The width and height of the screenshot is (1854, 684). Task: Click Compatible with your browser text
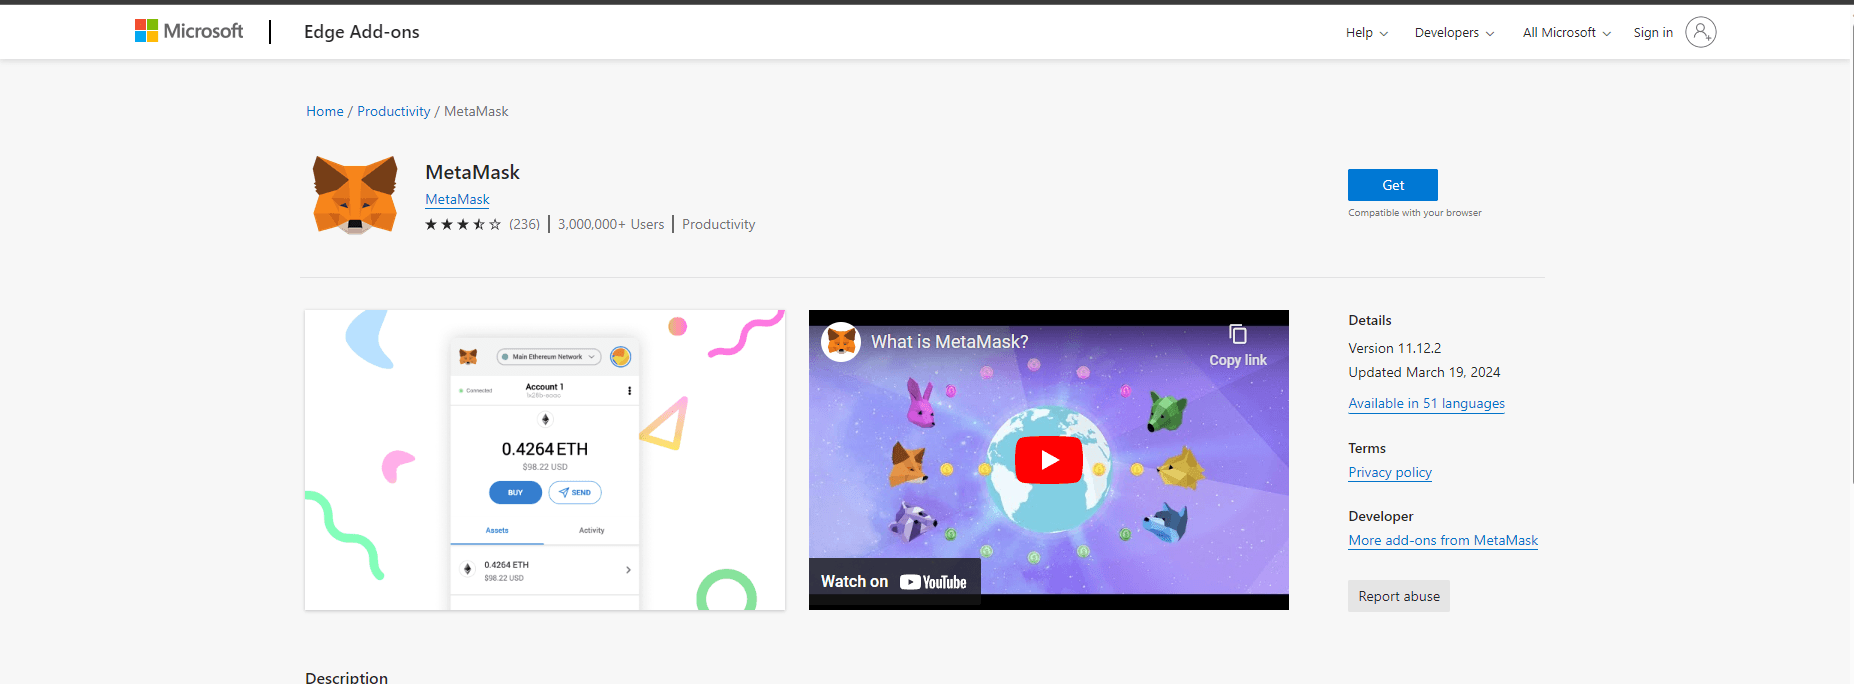(x=1415, y=213)
